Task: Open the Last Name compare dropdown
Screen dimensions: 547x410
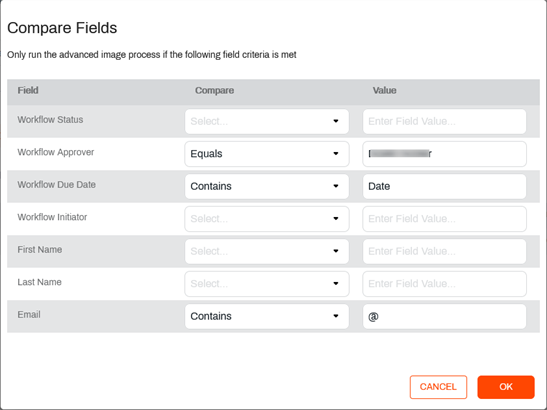Action: pos(267,284)
